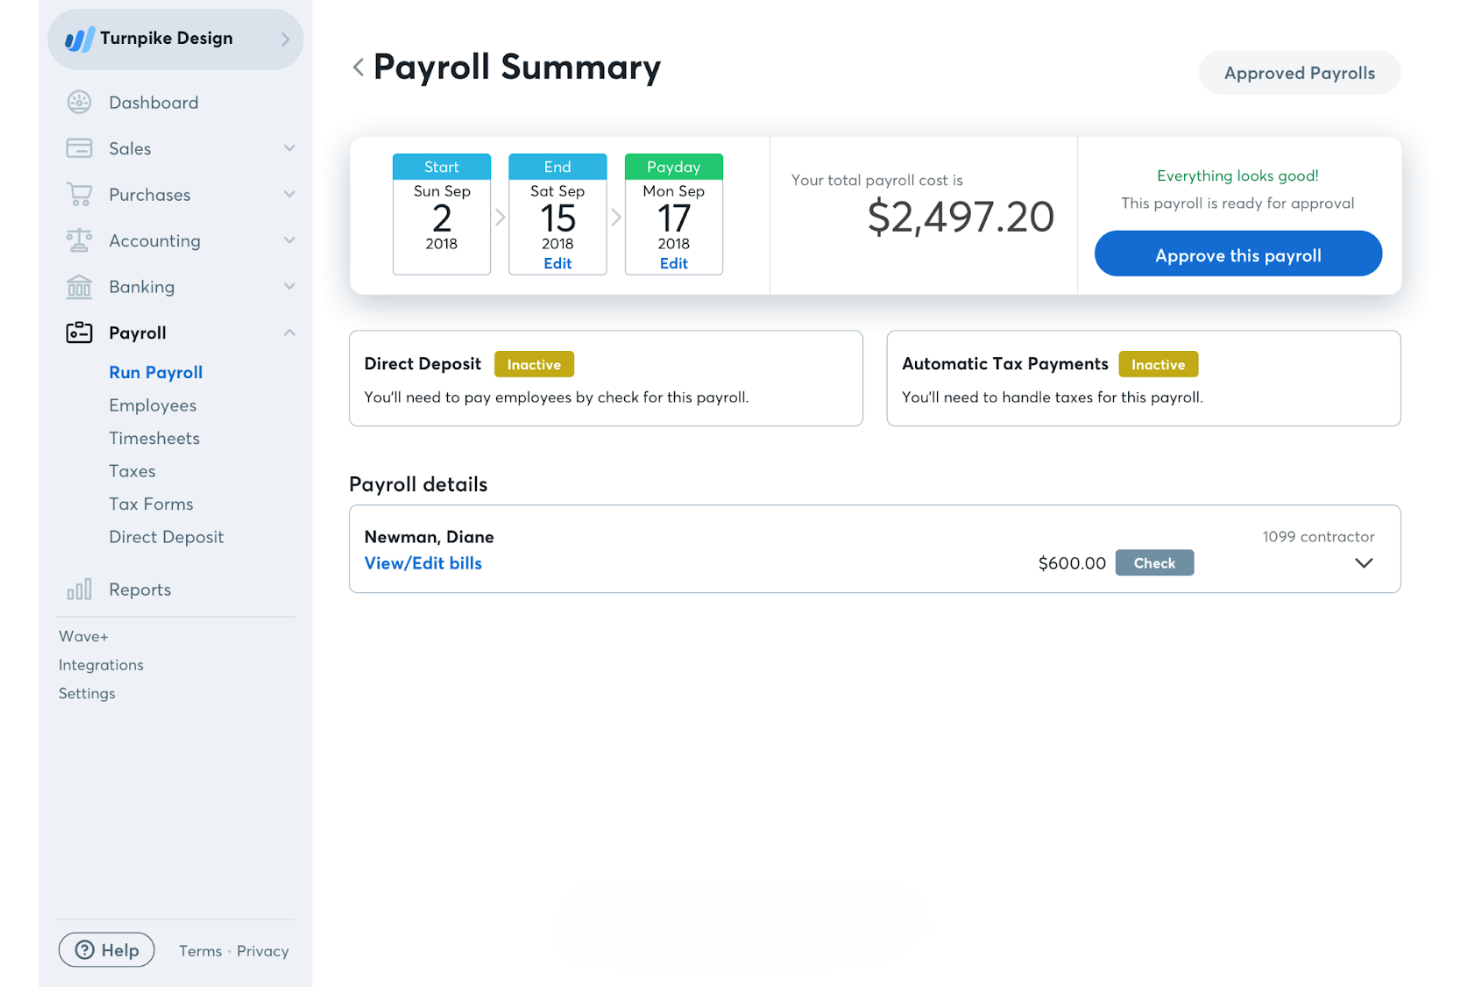Open Purchases via the shopping cart icon
This screenshot has width=1480, height=987.
point(79,194)
